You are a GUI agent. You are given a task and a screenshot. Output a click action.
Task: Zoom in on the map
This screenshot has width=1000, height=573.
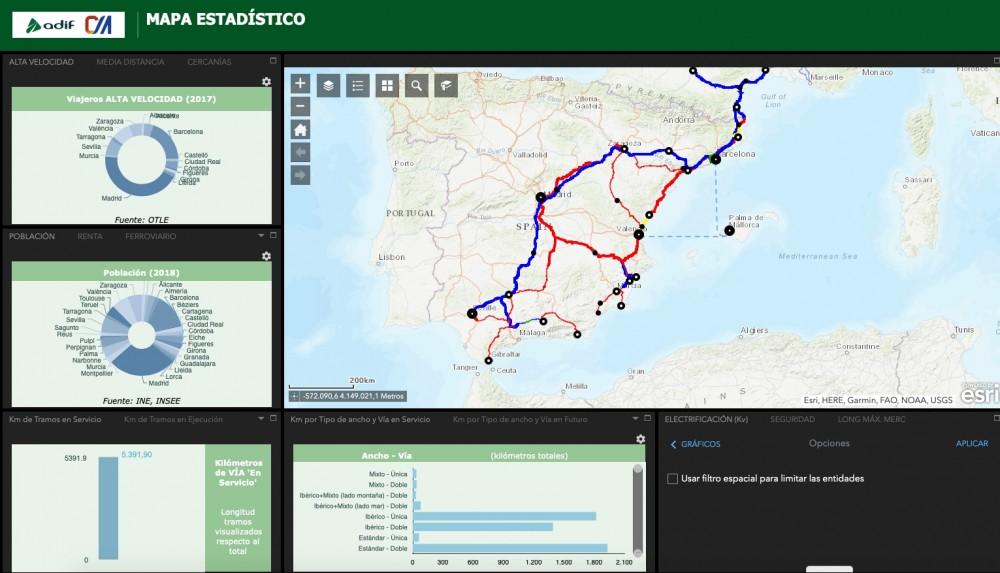tap(300, 84)
